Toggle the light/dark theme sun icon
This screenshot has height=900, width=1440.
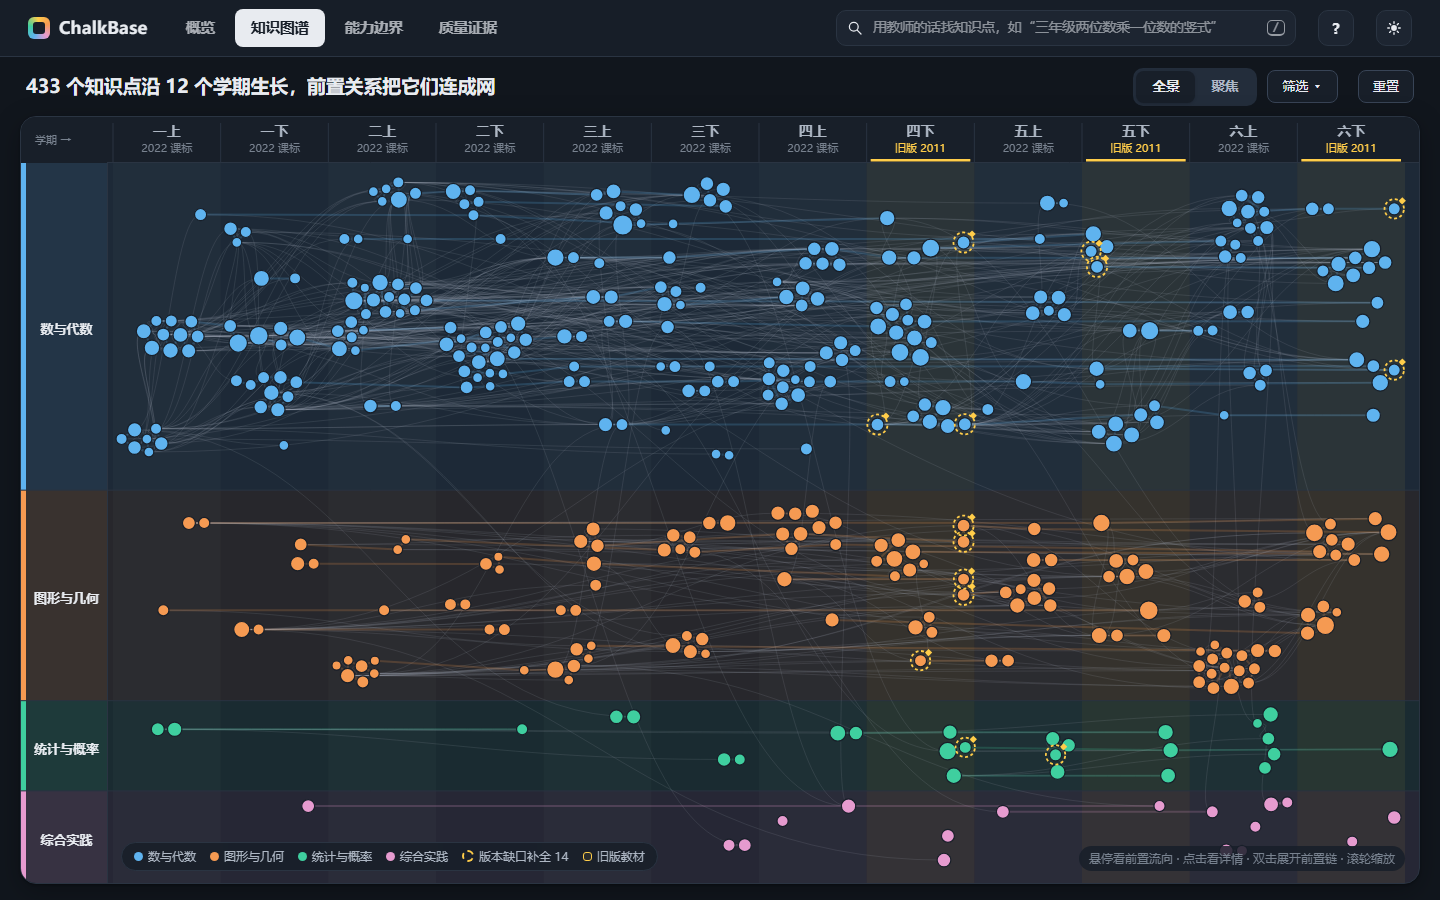click(1394, 28)
